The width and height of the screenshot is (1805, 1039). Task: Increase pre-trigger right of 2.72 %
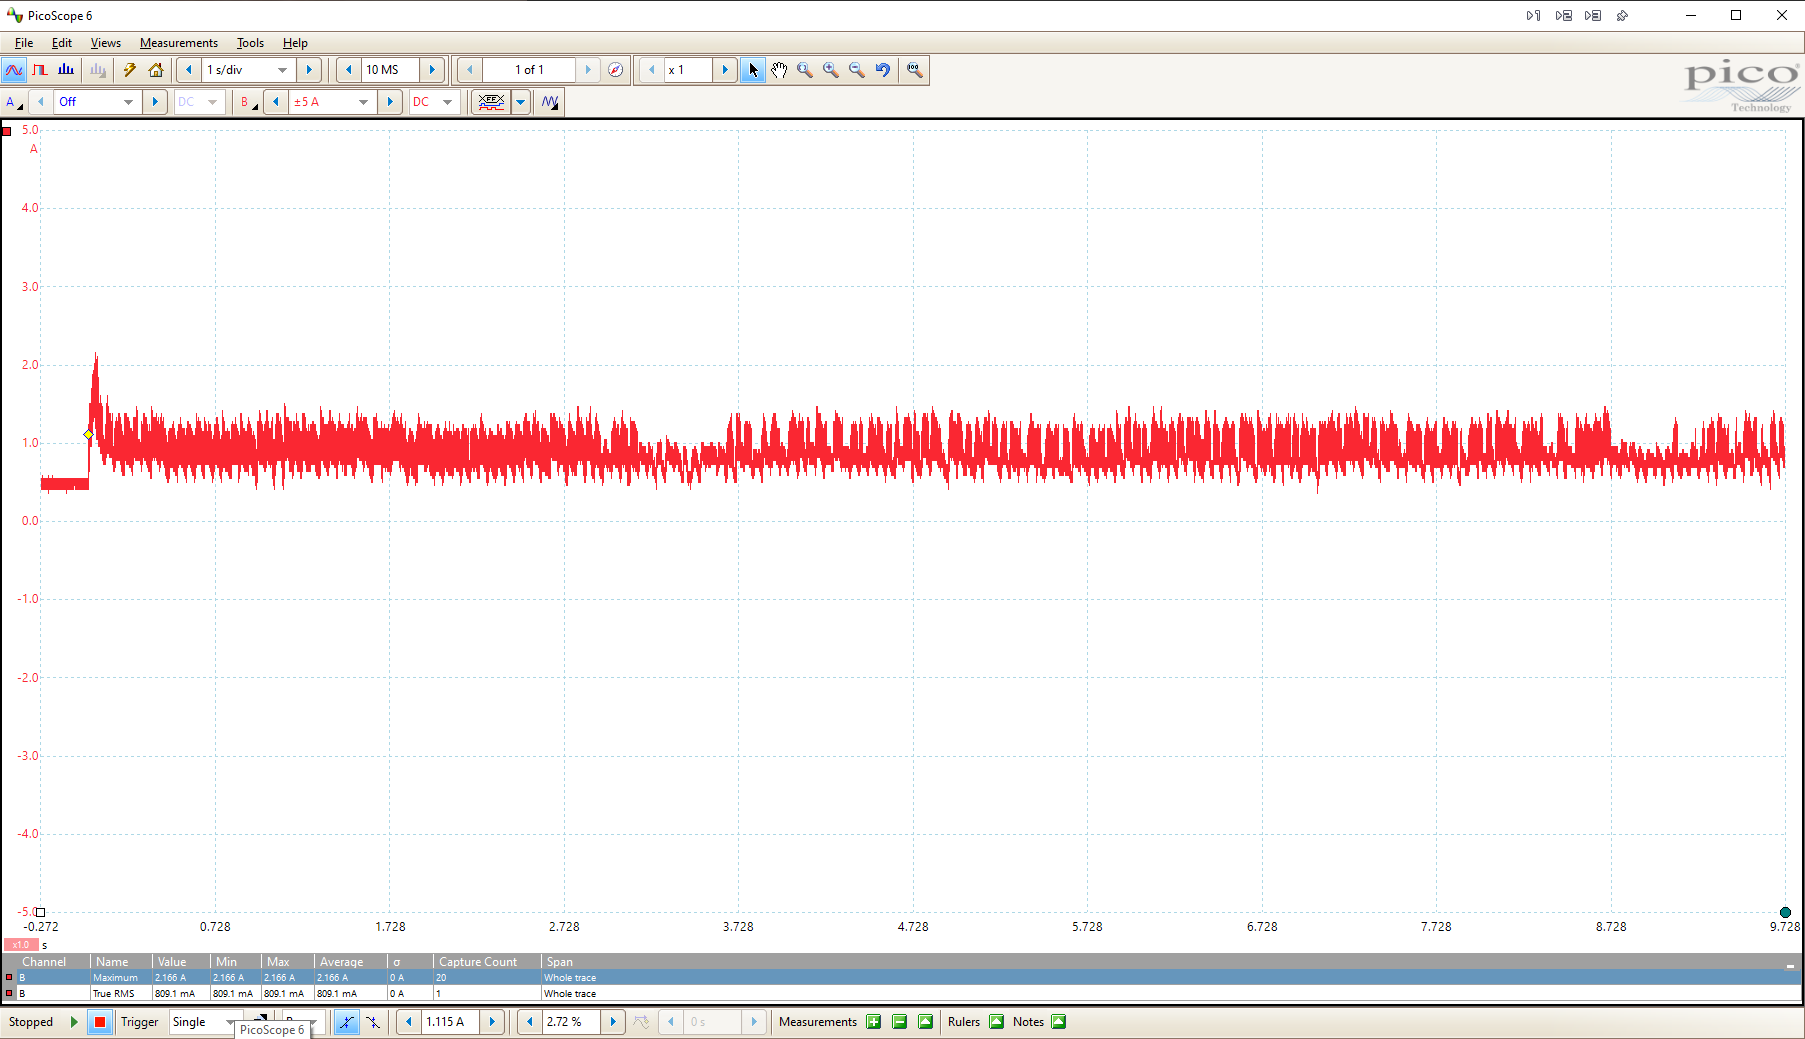click(x=613, y=1022)
